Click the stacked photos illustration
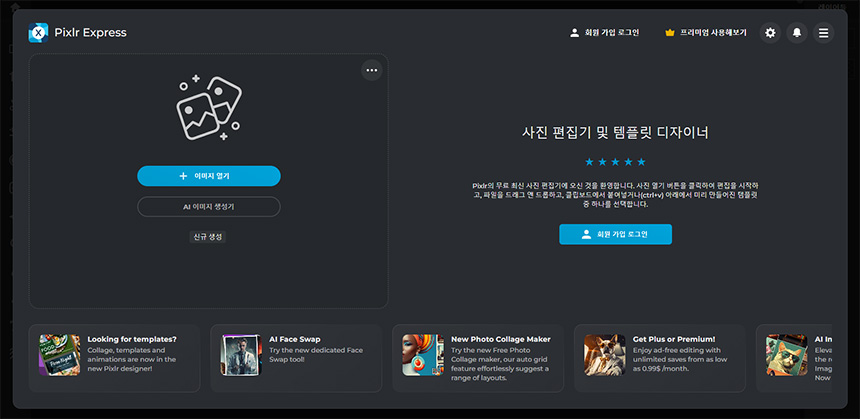Viewport: 860px width, 419px height. click(x=208, y=109)
